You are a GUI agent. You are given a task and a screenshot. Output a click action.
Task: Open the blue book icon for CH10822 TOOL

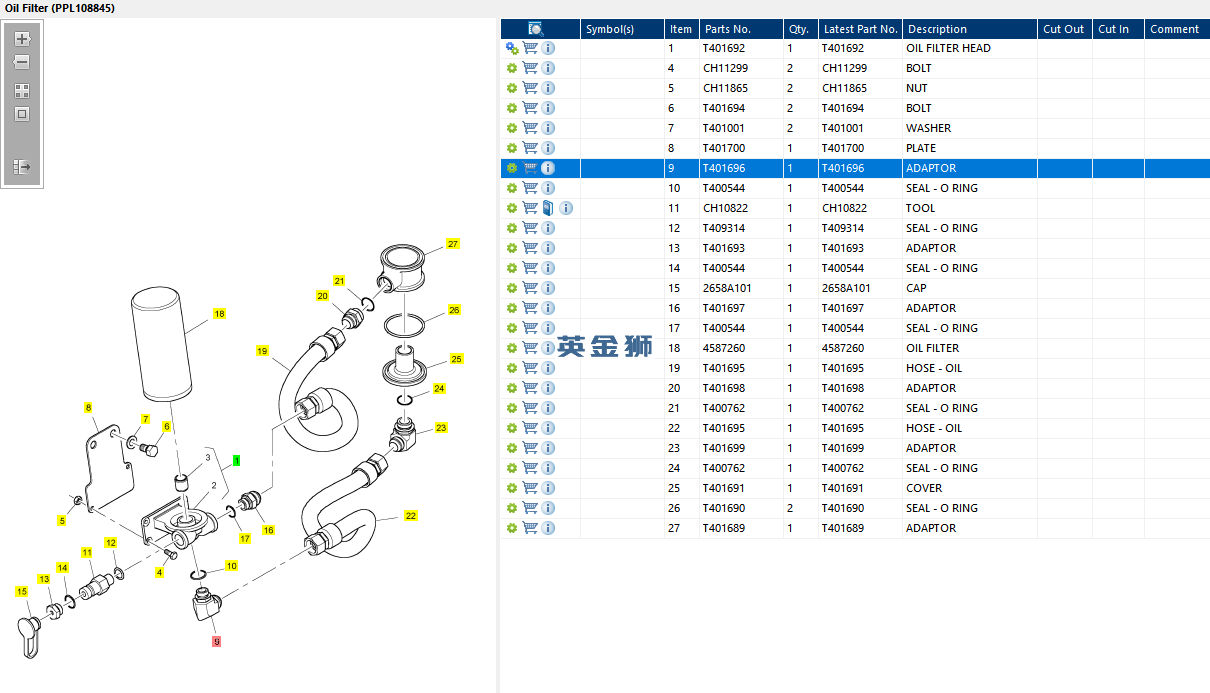click(x=548, y=208)
